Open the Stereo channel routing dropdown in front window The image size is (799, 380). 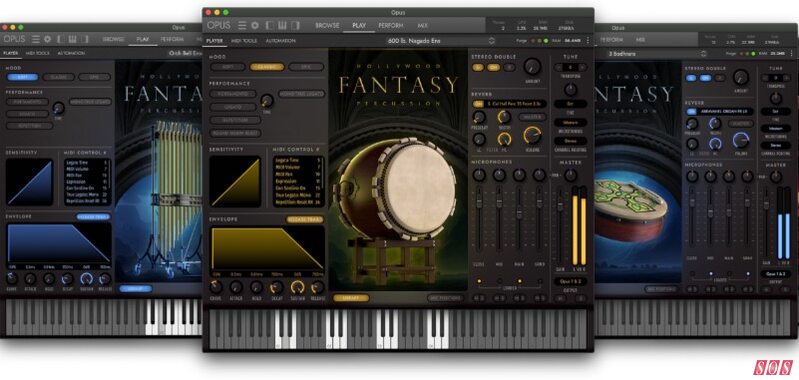click(571, 141)
